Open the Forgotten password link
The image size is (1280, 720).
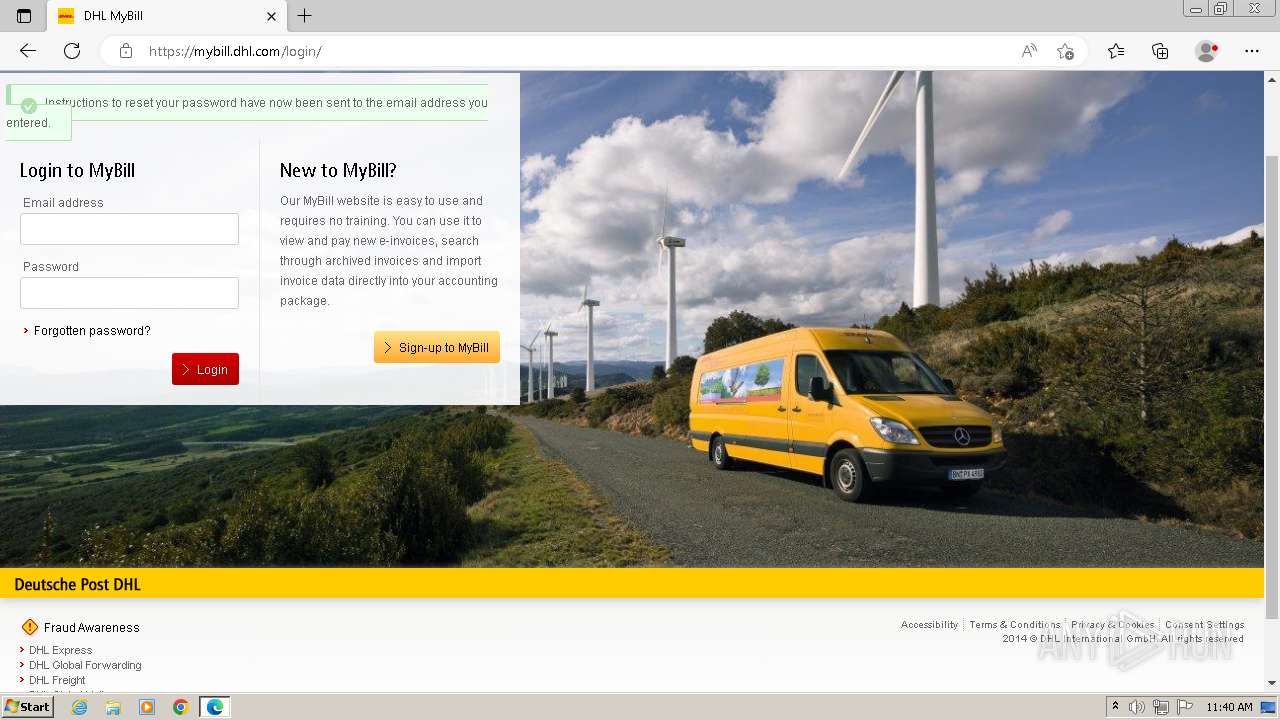click(92, 331)
